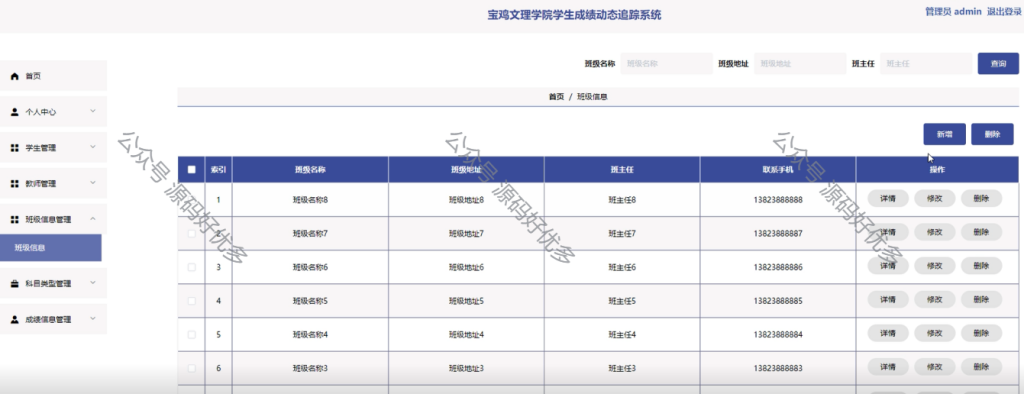Expand the 科目类型管理 chevron

[x=93, y=283]
